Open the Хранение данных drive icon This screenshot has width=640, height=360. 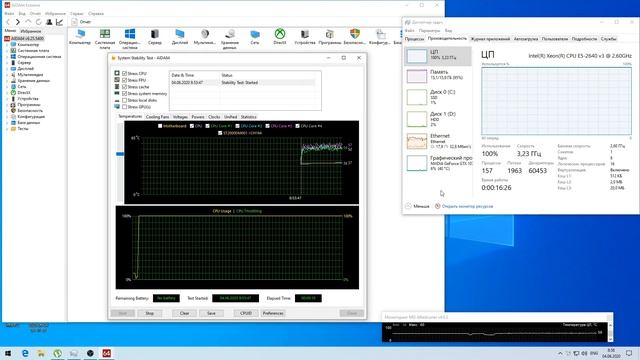pyautogui.click(x=230, y=34)
